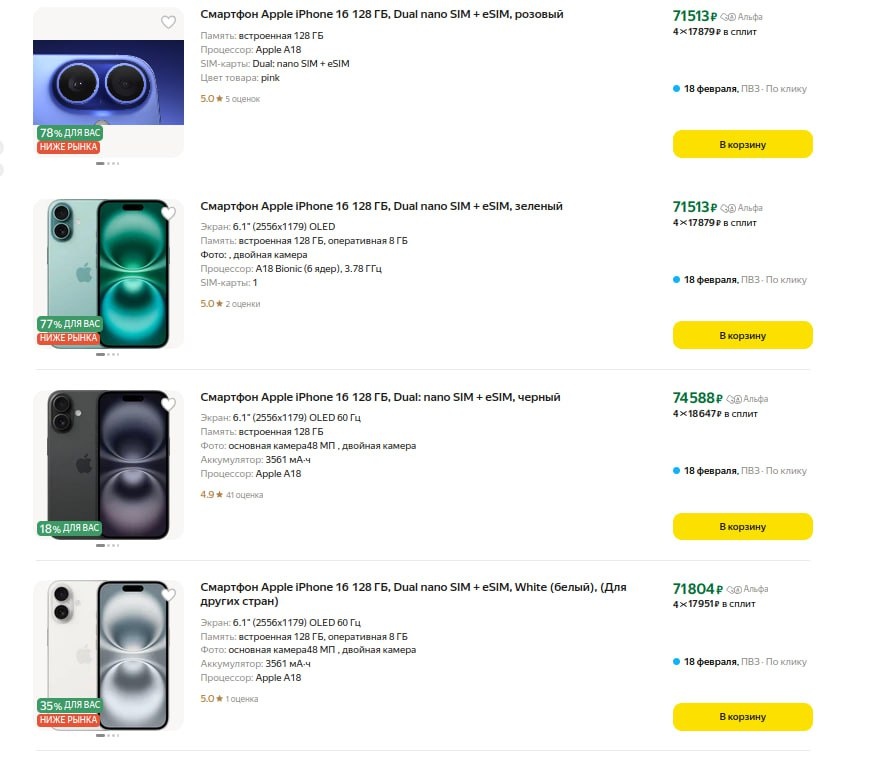Click the blue delivery dot of green iPhone
Viewport: 883px width, 757px height.
677,280
